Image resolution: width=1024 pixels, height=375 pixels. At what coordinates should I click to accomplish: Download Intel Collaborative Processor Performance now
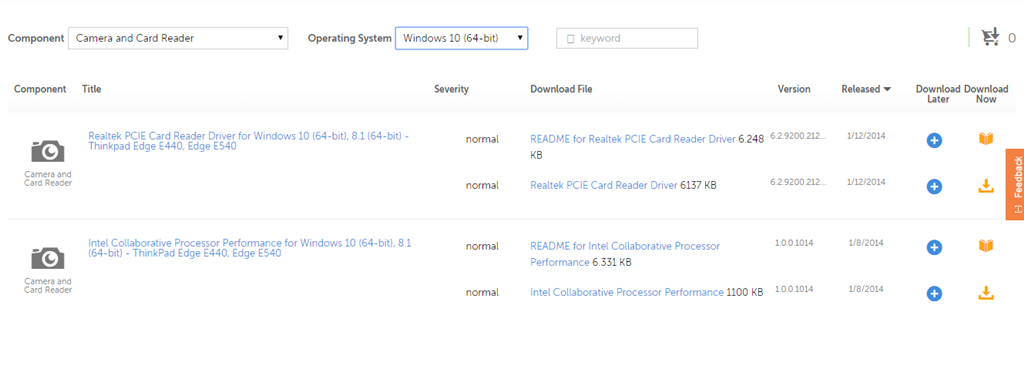click(x=985, y=293)
